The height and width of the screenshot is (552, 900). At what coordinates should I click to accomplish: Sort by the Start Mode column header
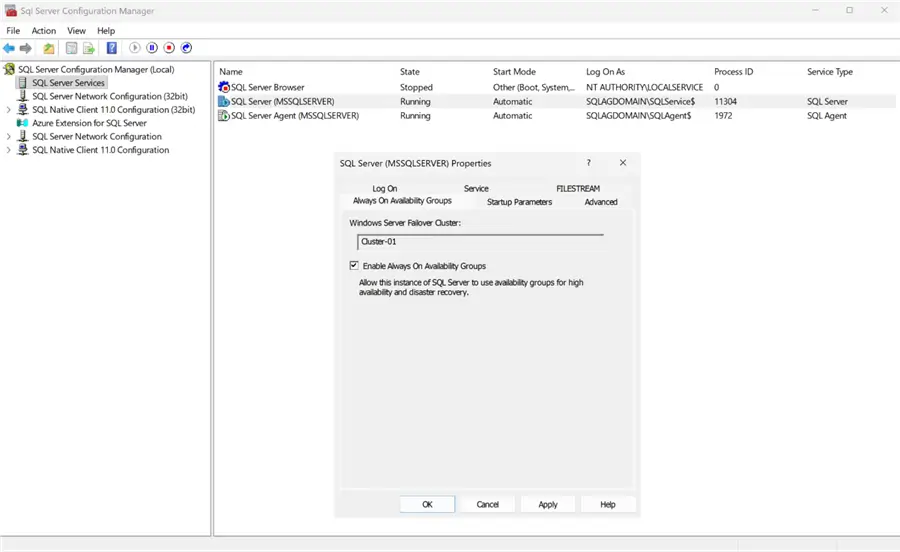514,72
